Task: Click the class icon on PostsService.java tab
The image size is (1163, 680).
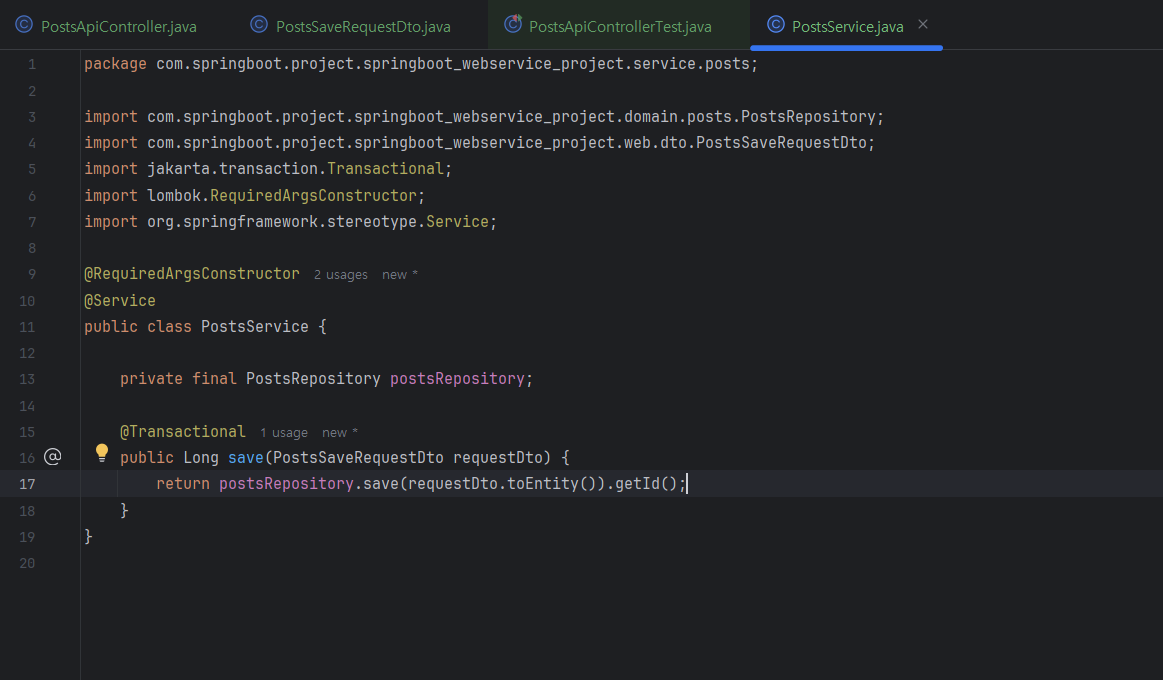Action: (x=776, y=24)
